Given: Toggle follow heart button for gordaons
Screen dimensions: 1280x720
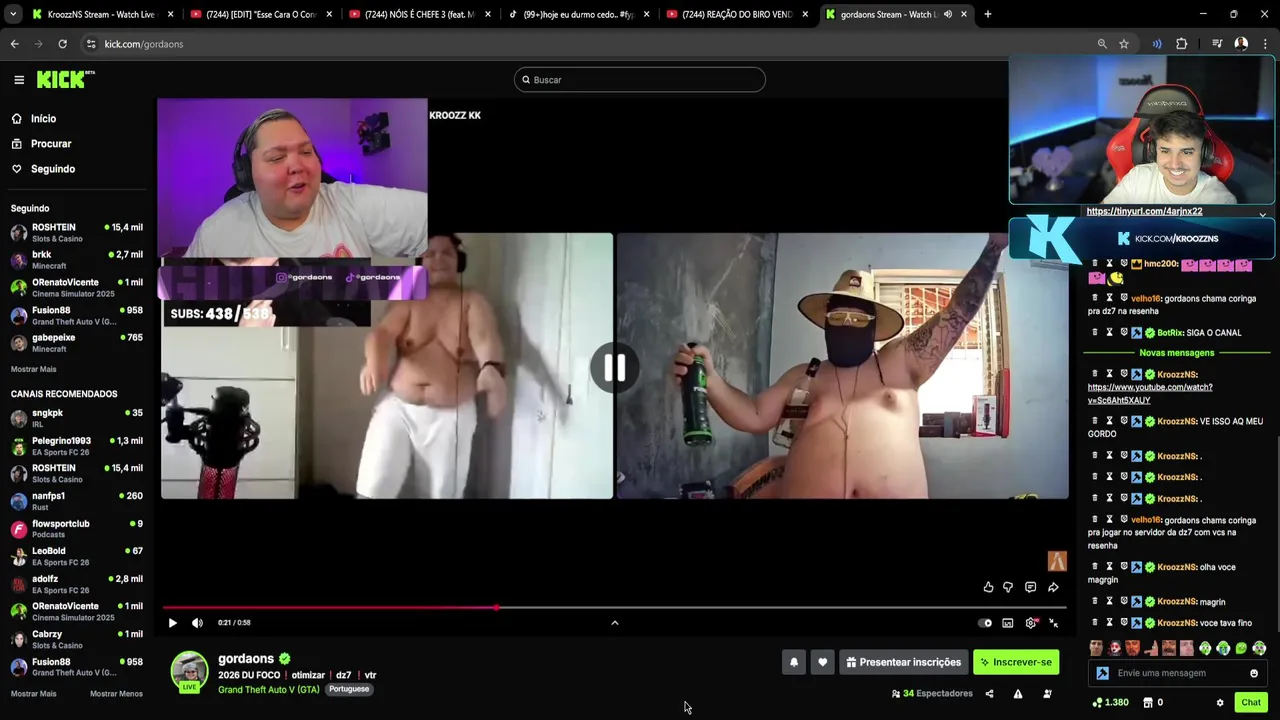Looking at the screenshot, I should 822,662.
